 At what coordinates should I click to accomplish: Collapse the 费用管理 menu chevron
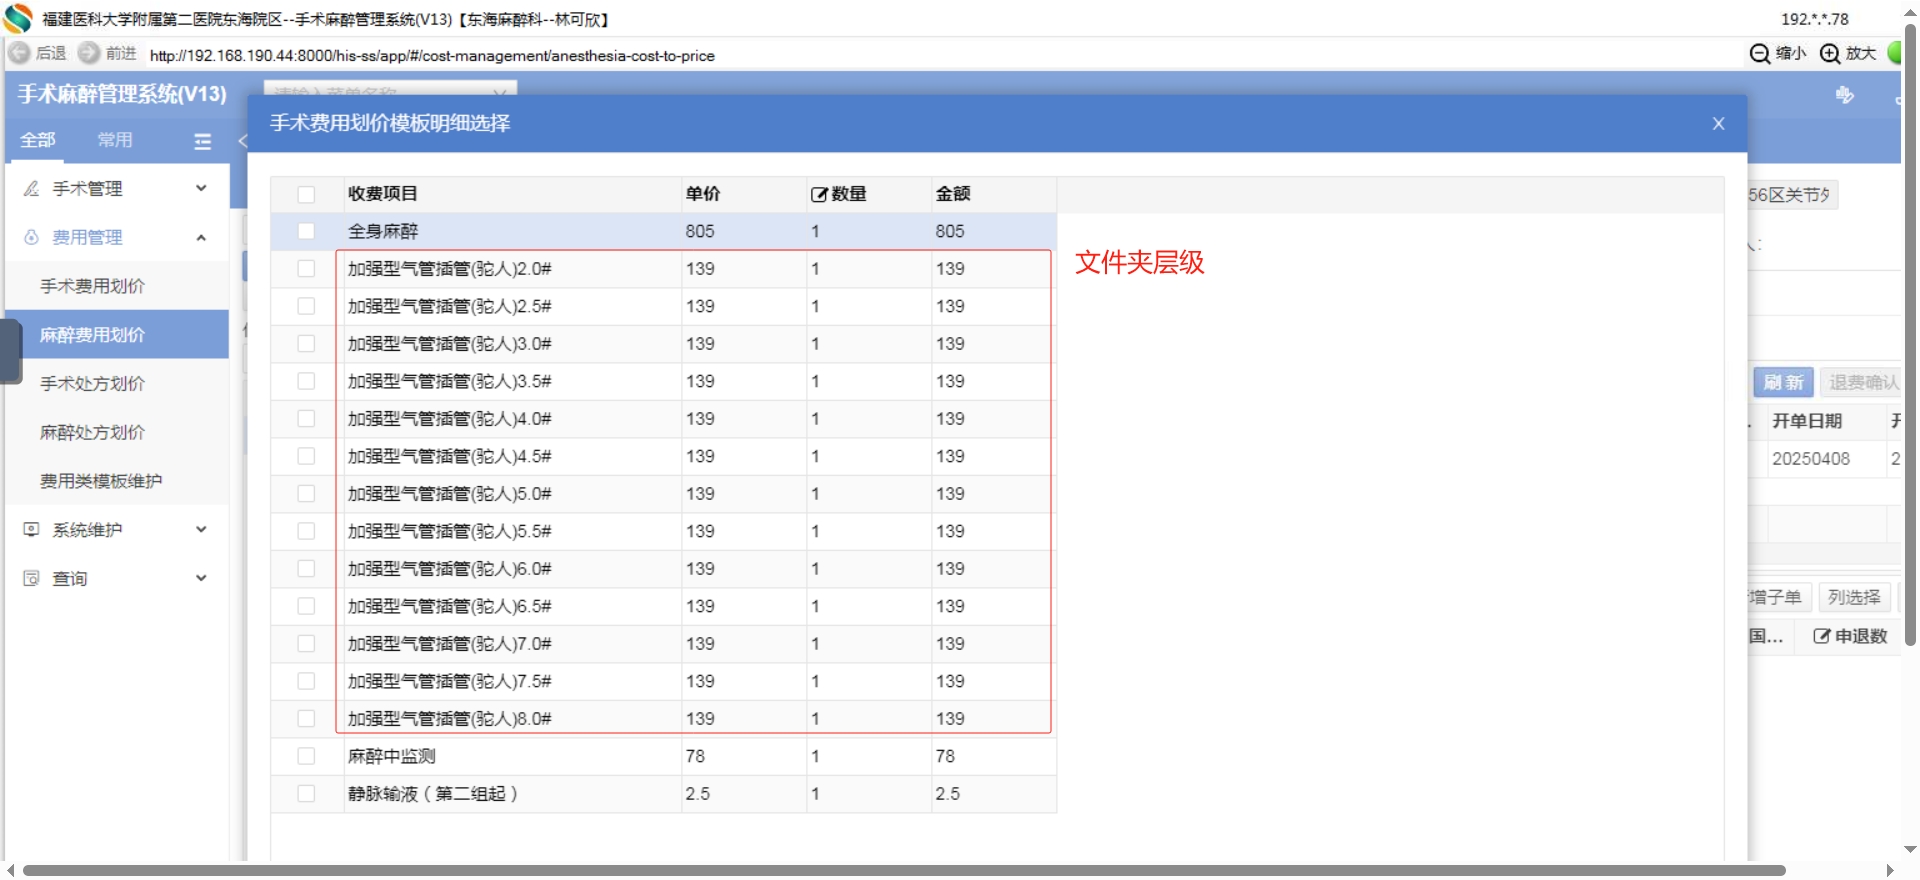(x=201, y=237)
